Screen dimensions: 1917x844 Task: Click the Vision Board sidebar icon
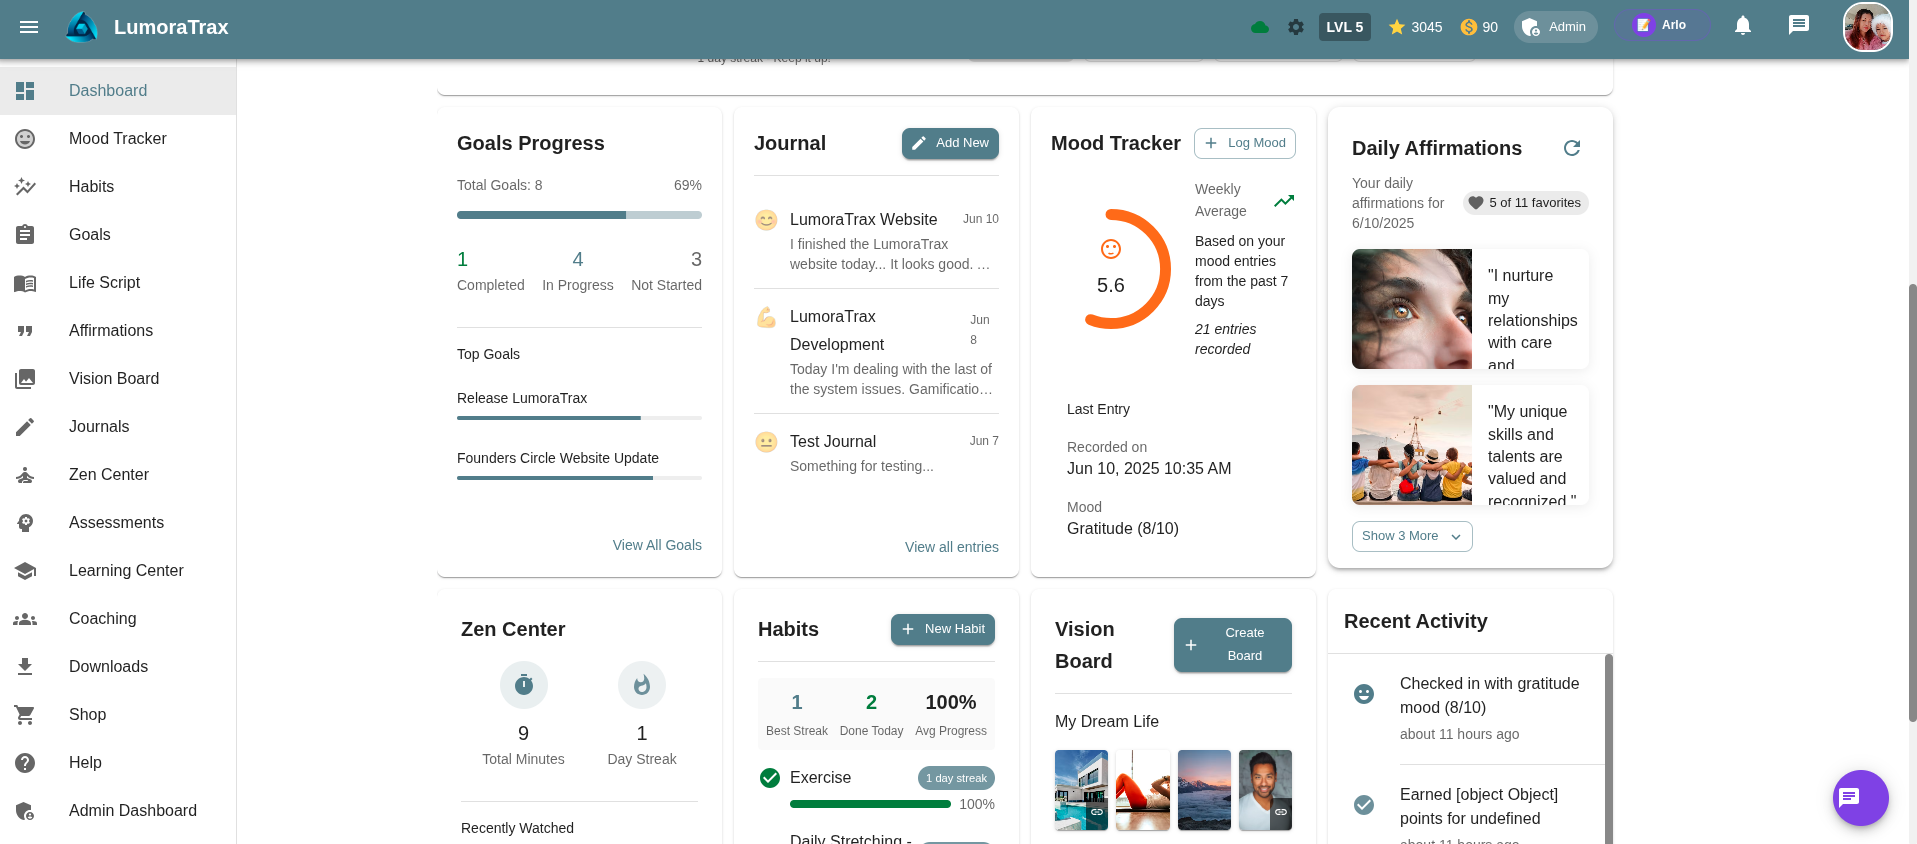25,379
